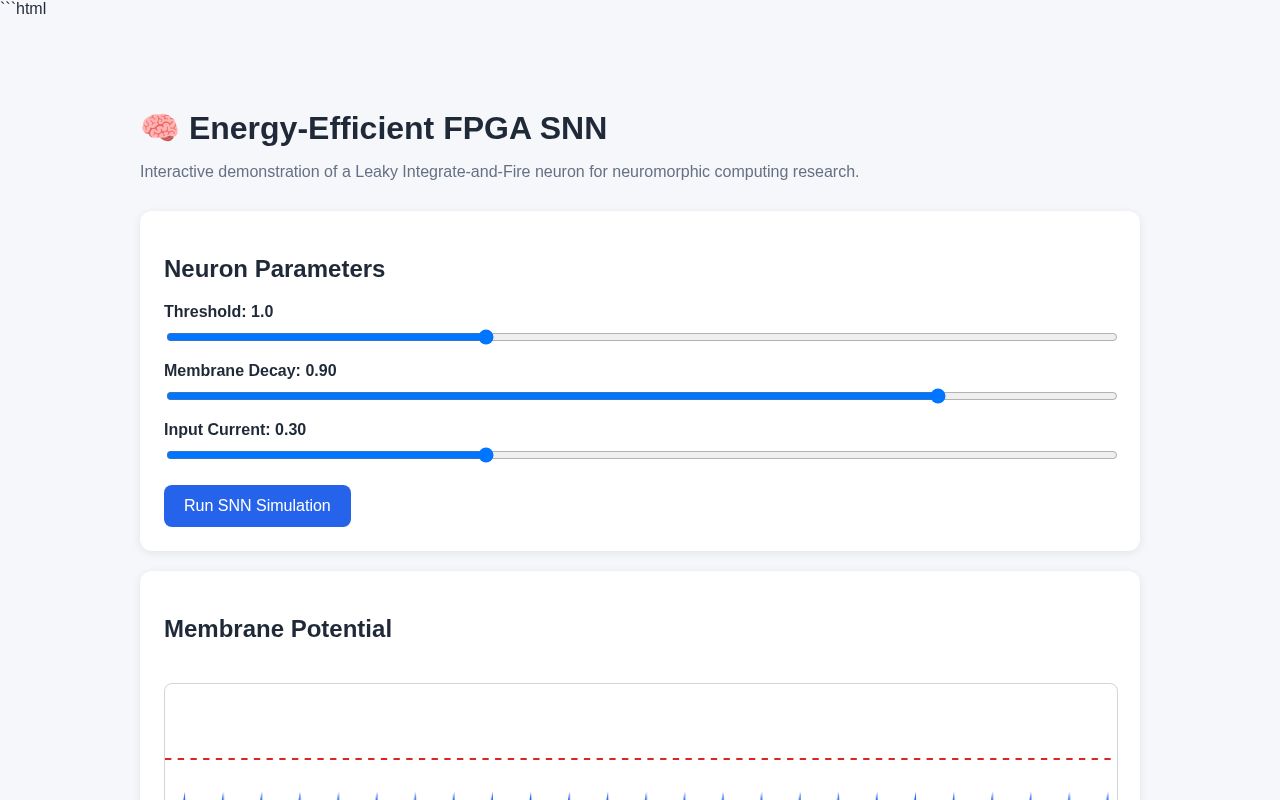Image resolution: width=1280 pixels, height=800 pixels.
Task: Click the Input Current slider handle
Action: click(486, 455)
